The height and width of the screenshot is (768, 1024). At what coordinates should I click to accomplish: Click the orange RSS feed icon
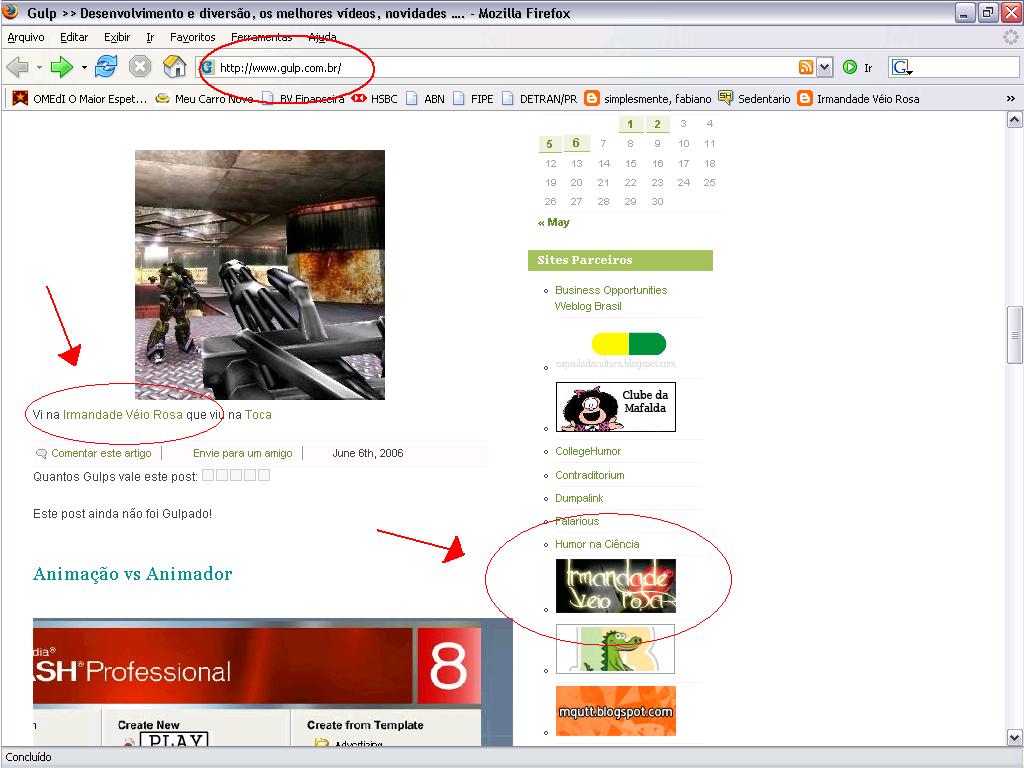pos(806,67)
